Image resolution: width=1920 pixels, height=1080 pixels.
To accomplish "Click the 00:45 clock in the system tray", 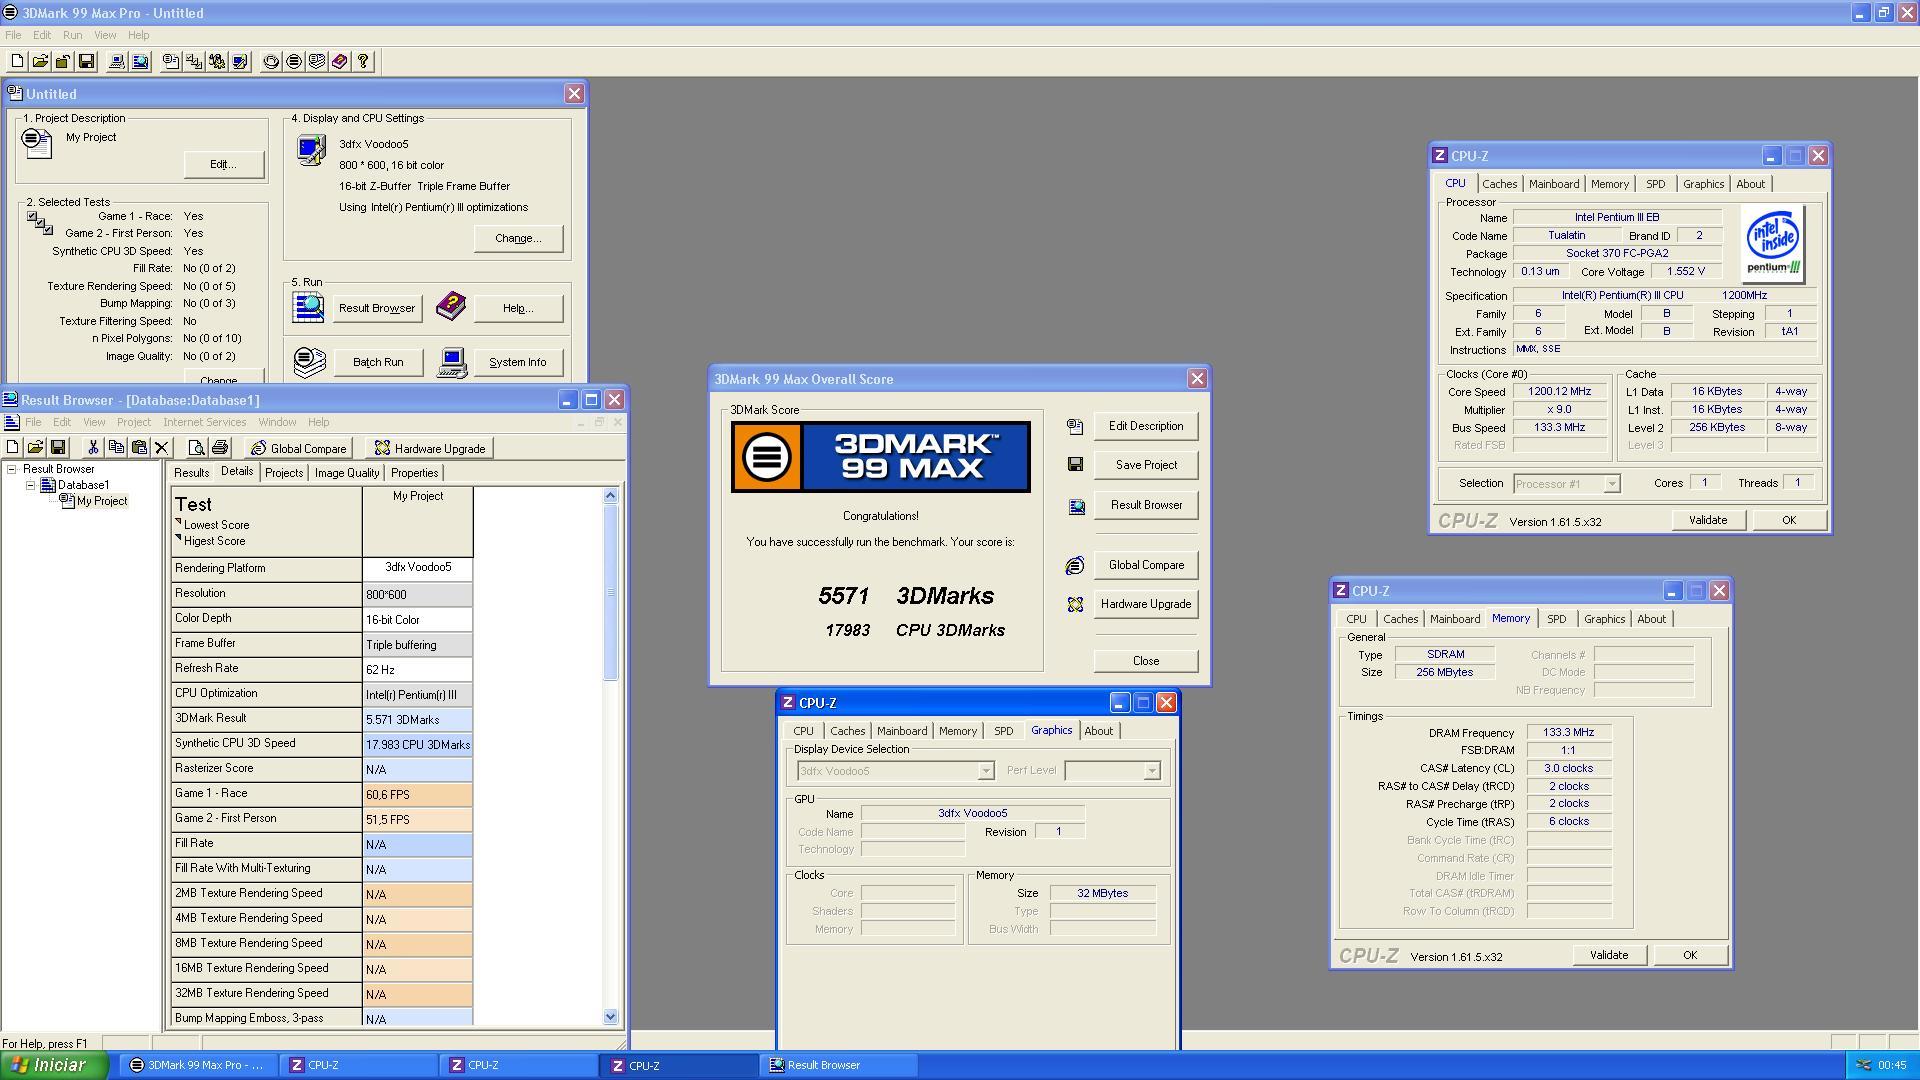I will [x=1892, y=1065].
